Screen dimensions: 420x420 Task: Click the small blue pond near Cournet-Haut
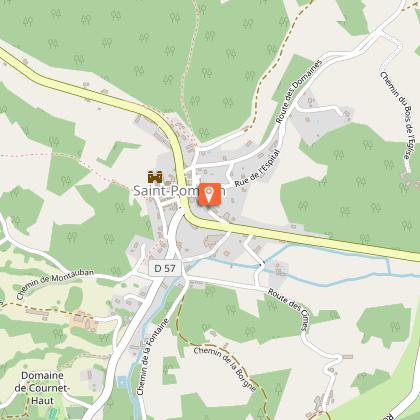(x=122, y=382)
